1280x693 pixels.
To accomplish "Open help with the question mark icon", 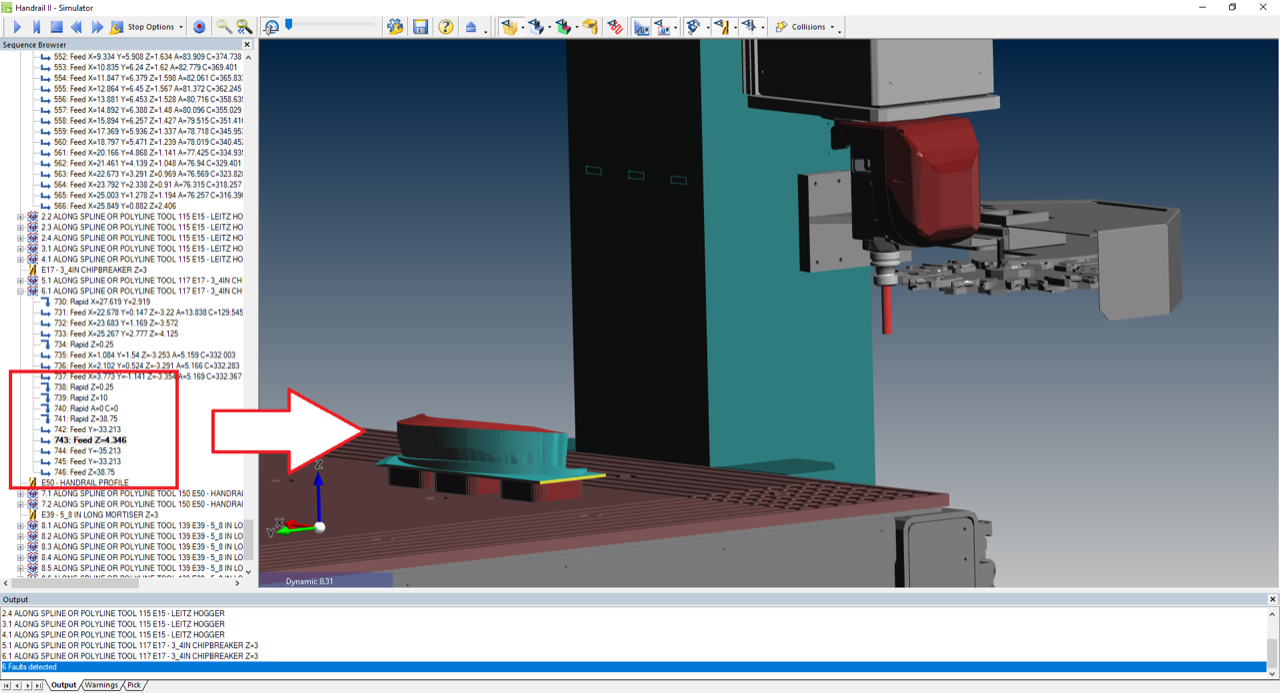I will pos(446,27).
